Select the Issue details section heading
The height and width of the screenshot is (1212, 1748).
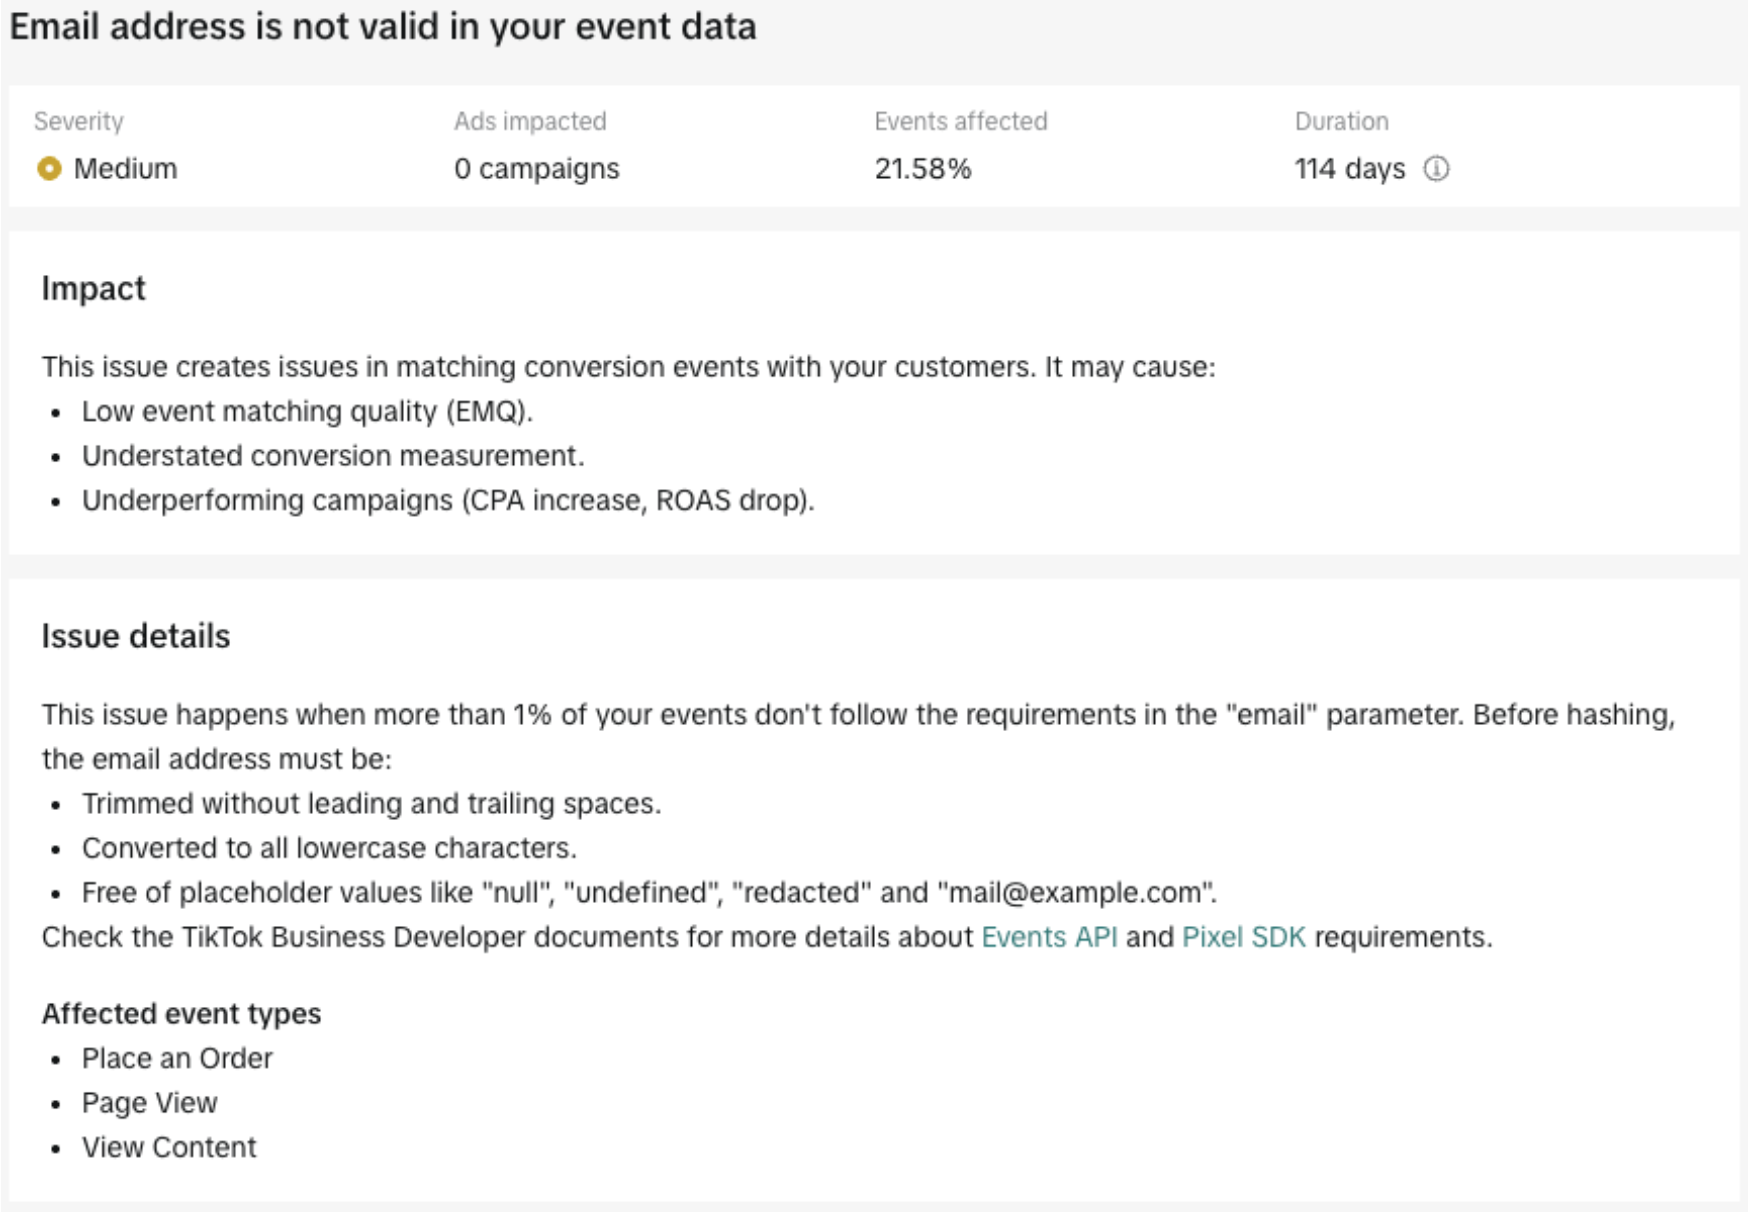(x=134, y=636)
